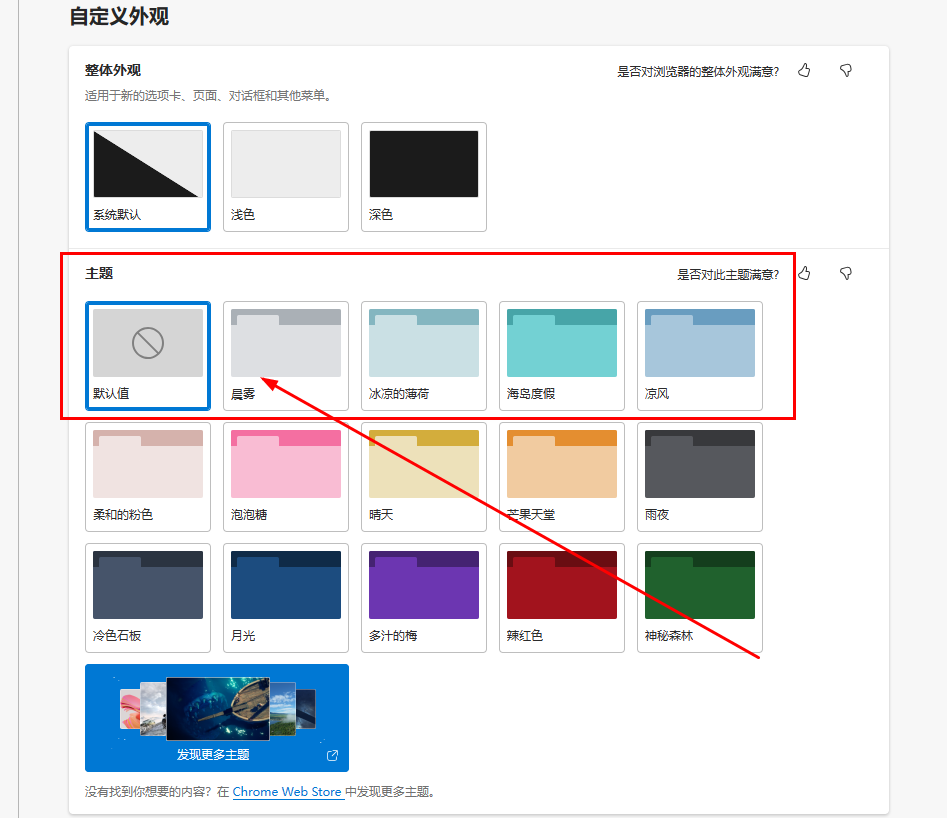
Task: 点击主题旁的点赞图标
Action: tap(804, 273)
